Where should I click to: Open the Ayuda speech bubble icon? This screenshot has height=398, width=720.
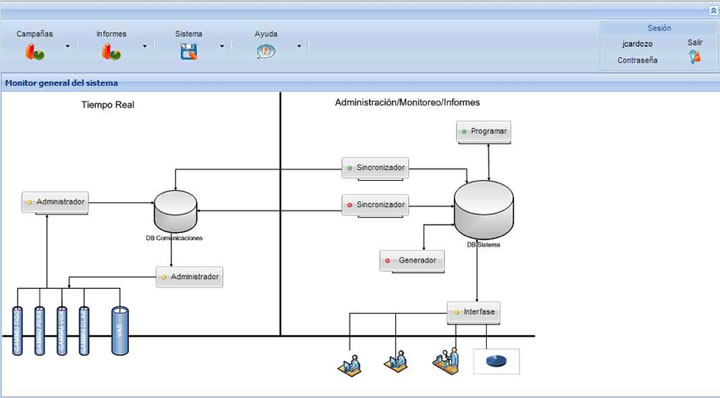(x=266, y=51)
